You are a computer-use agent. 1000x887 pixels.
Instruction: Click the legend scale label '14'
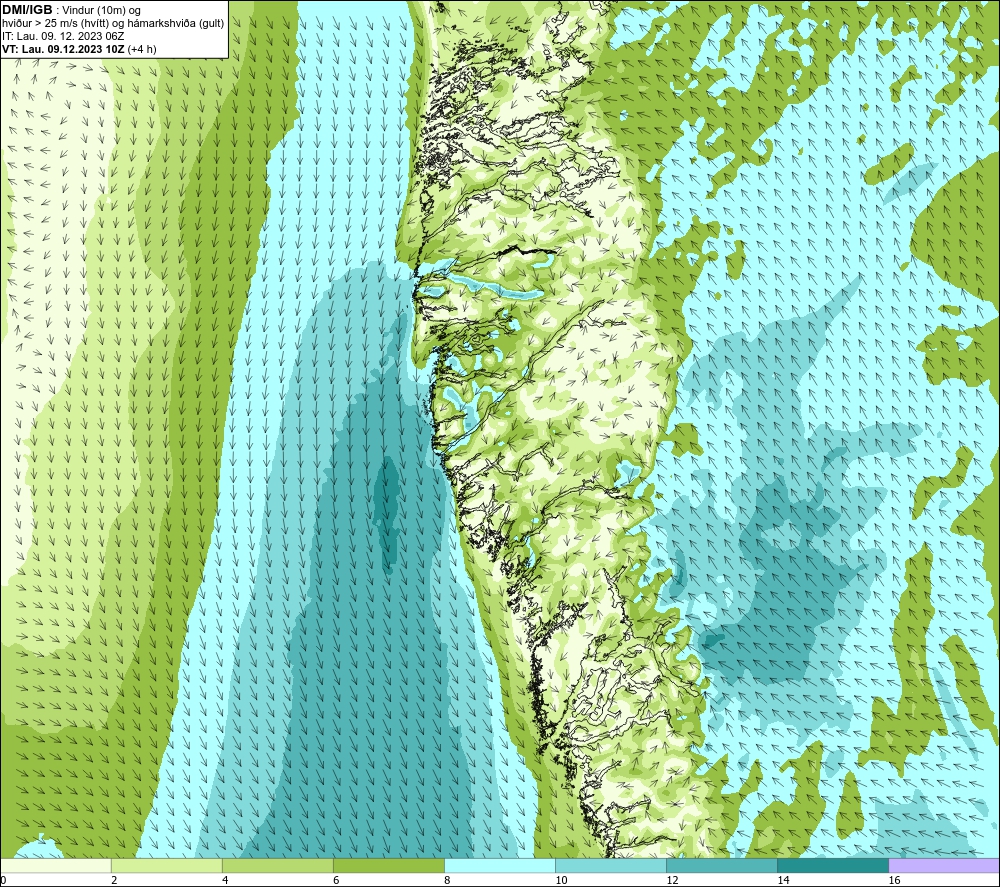point(783,880)
